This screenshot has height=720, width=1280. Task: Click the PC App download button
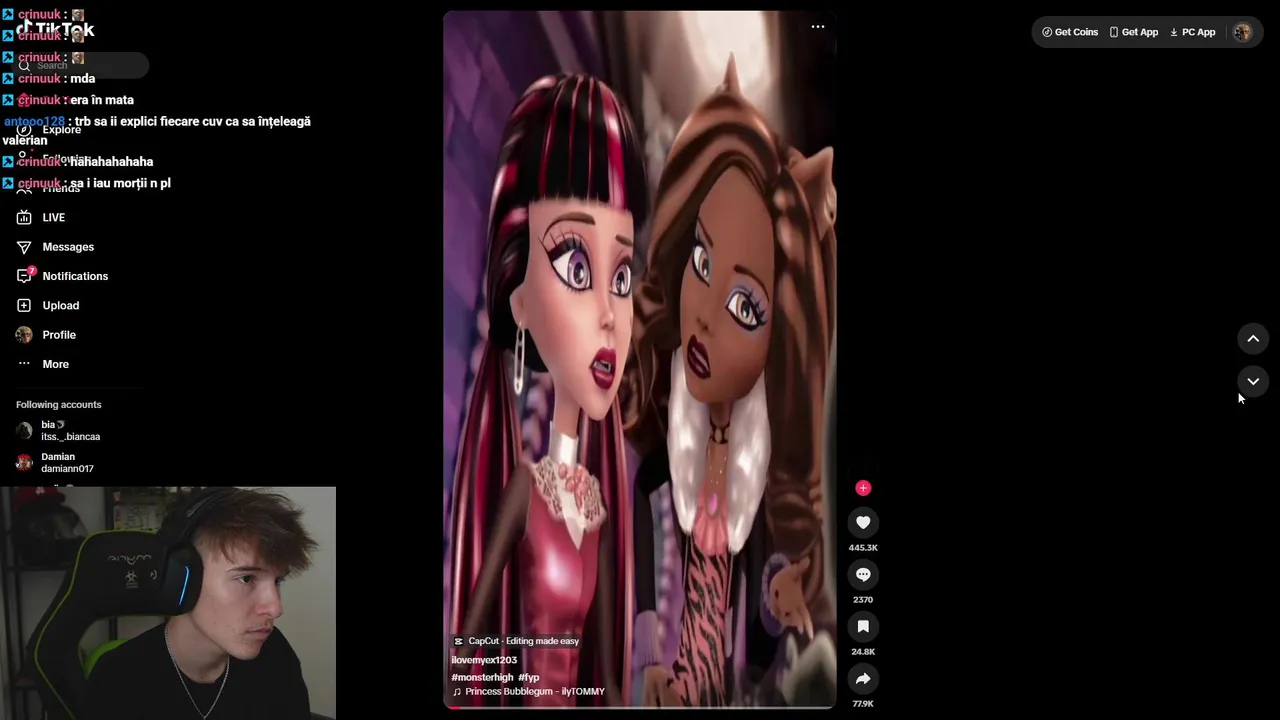point(1193,32)
